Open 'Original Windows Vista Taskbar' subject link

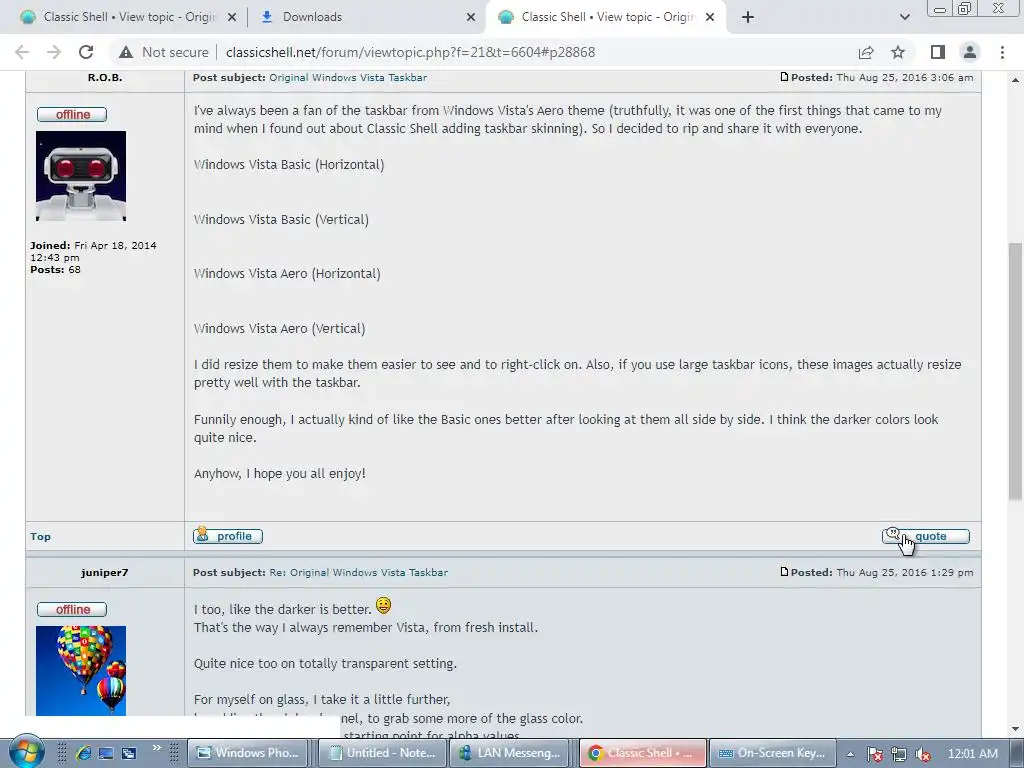pos(348,77)
